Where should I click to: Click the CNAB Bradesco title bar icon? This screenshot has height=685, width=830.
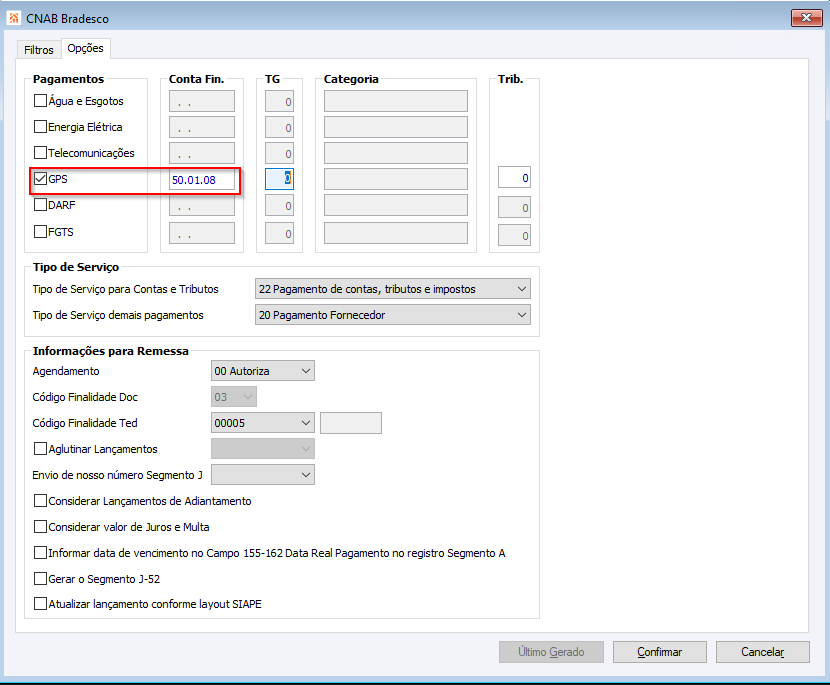[x=14, y=18]
